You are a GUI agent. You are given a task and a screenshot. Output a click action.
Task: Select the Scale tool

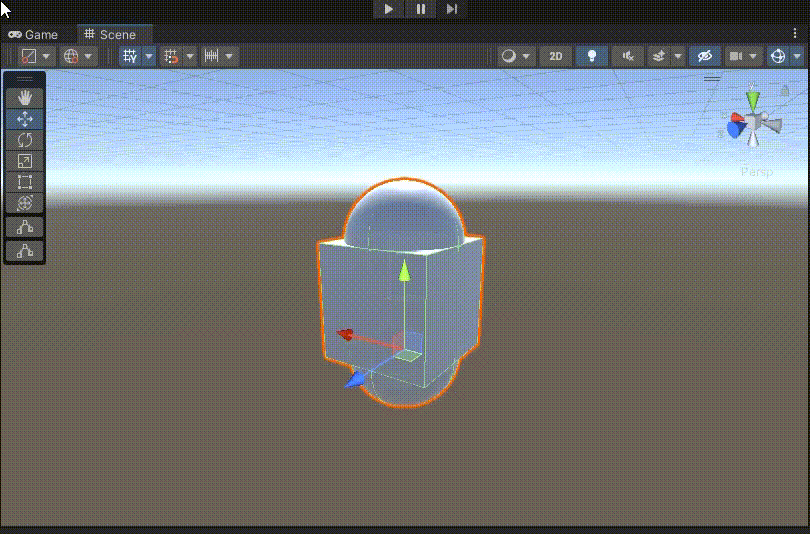(x=25, y=161)
